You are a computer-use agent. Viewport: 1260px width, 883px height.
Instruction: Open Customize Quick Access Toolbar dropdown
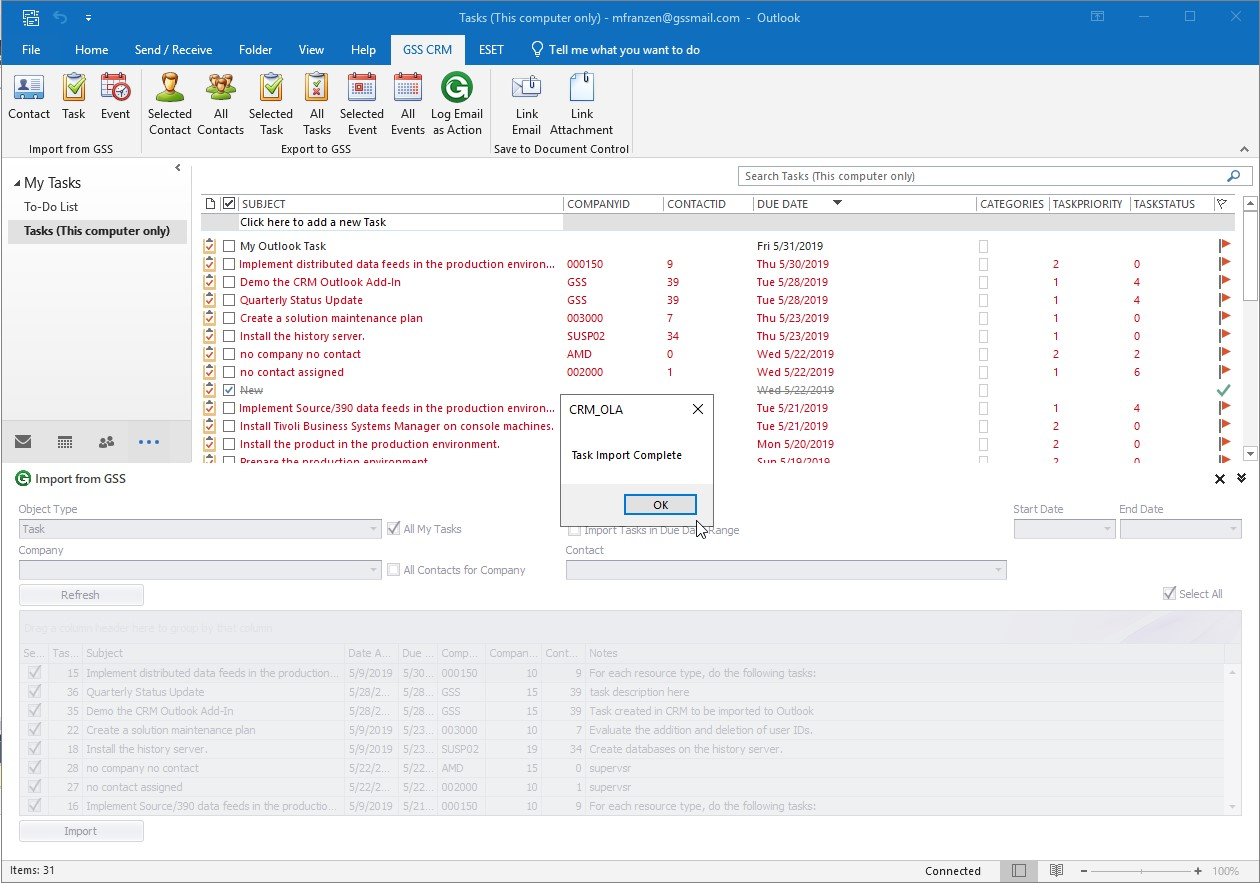coord(88,18)
